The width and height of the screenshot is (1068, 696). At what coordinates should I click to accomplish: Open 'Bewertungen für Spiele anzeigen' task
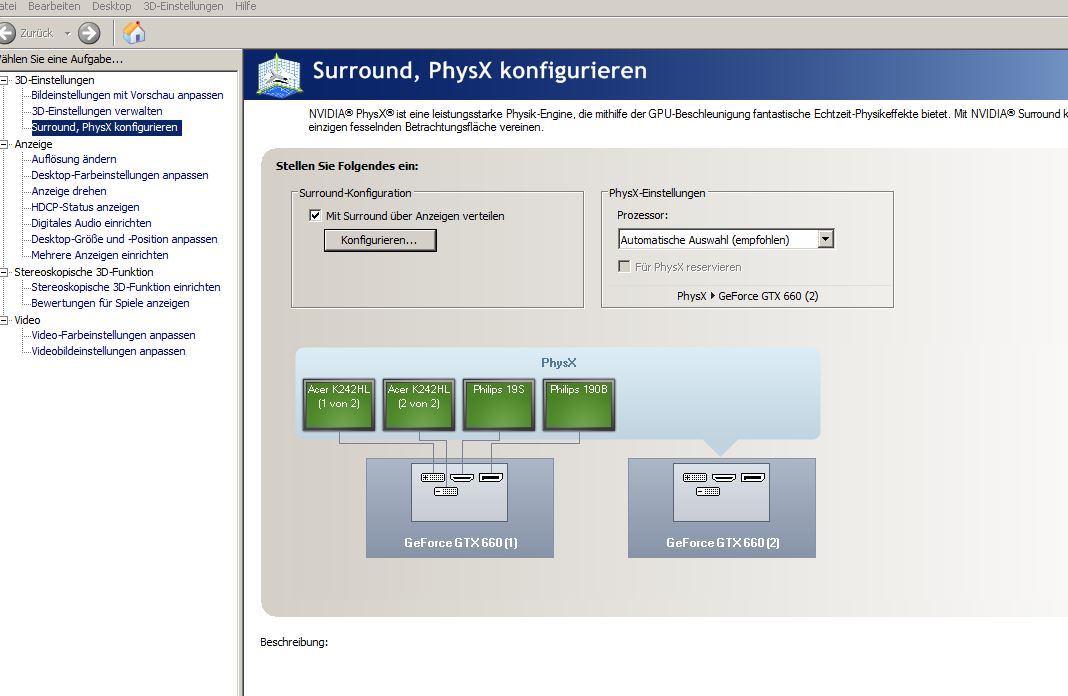click(x=110, y=303)
